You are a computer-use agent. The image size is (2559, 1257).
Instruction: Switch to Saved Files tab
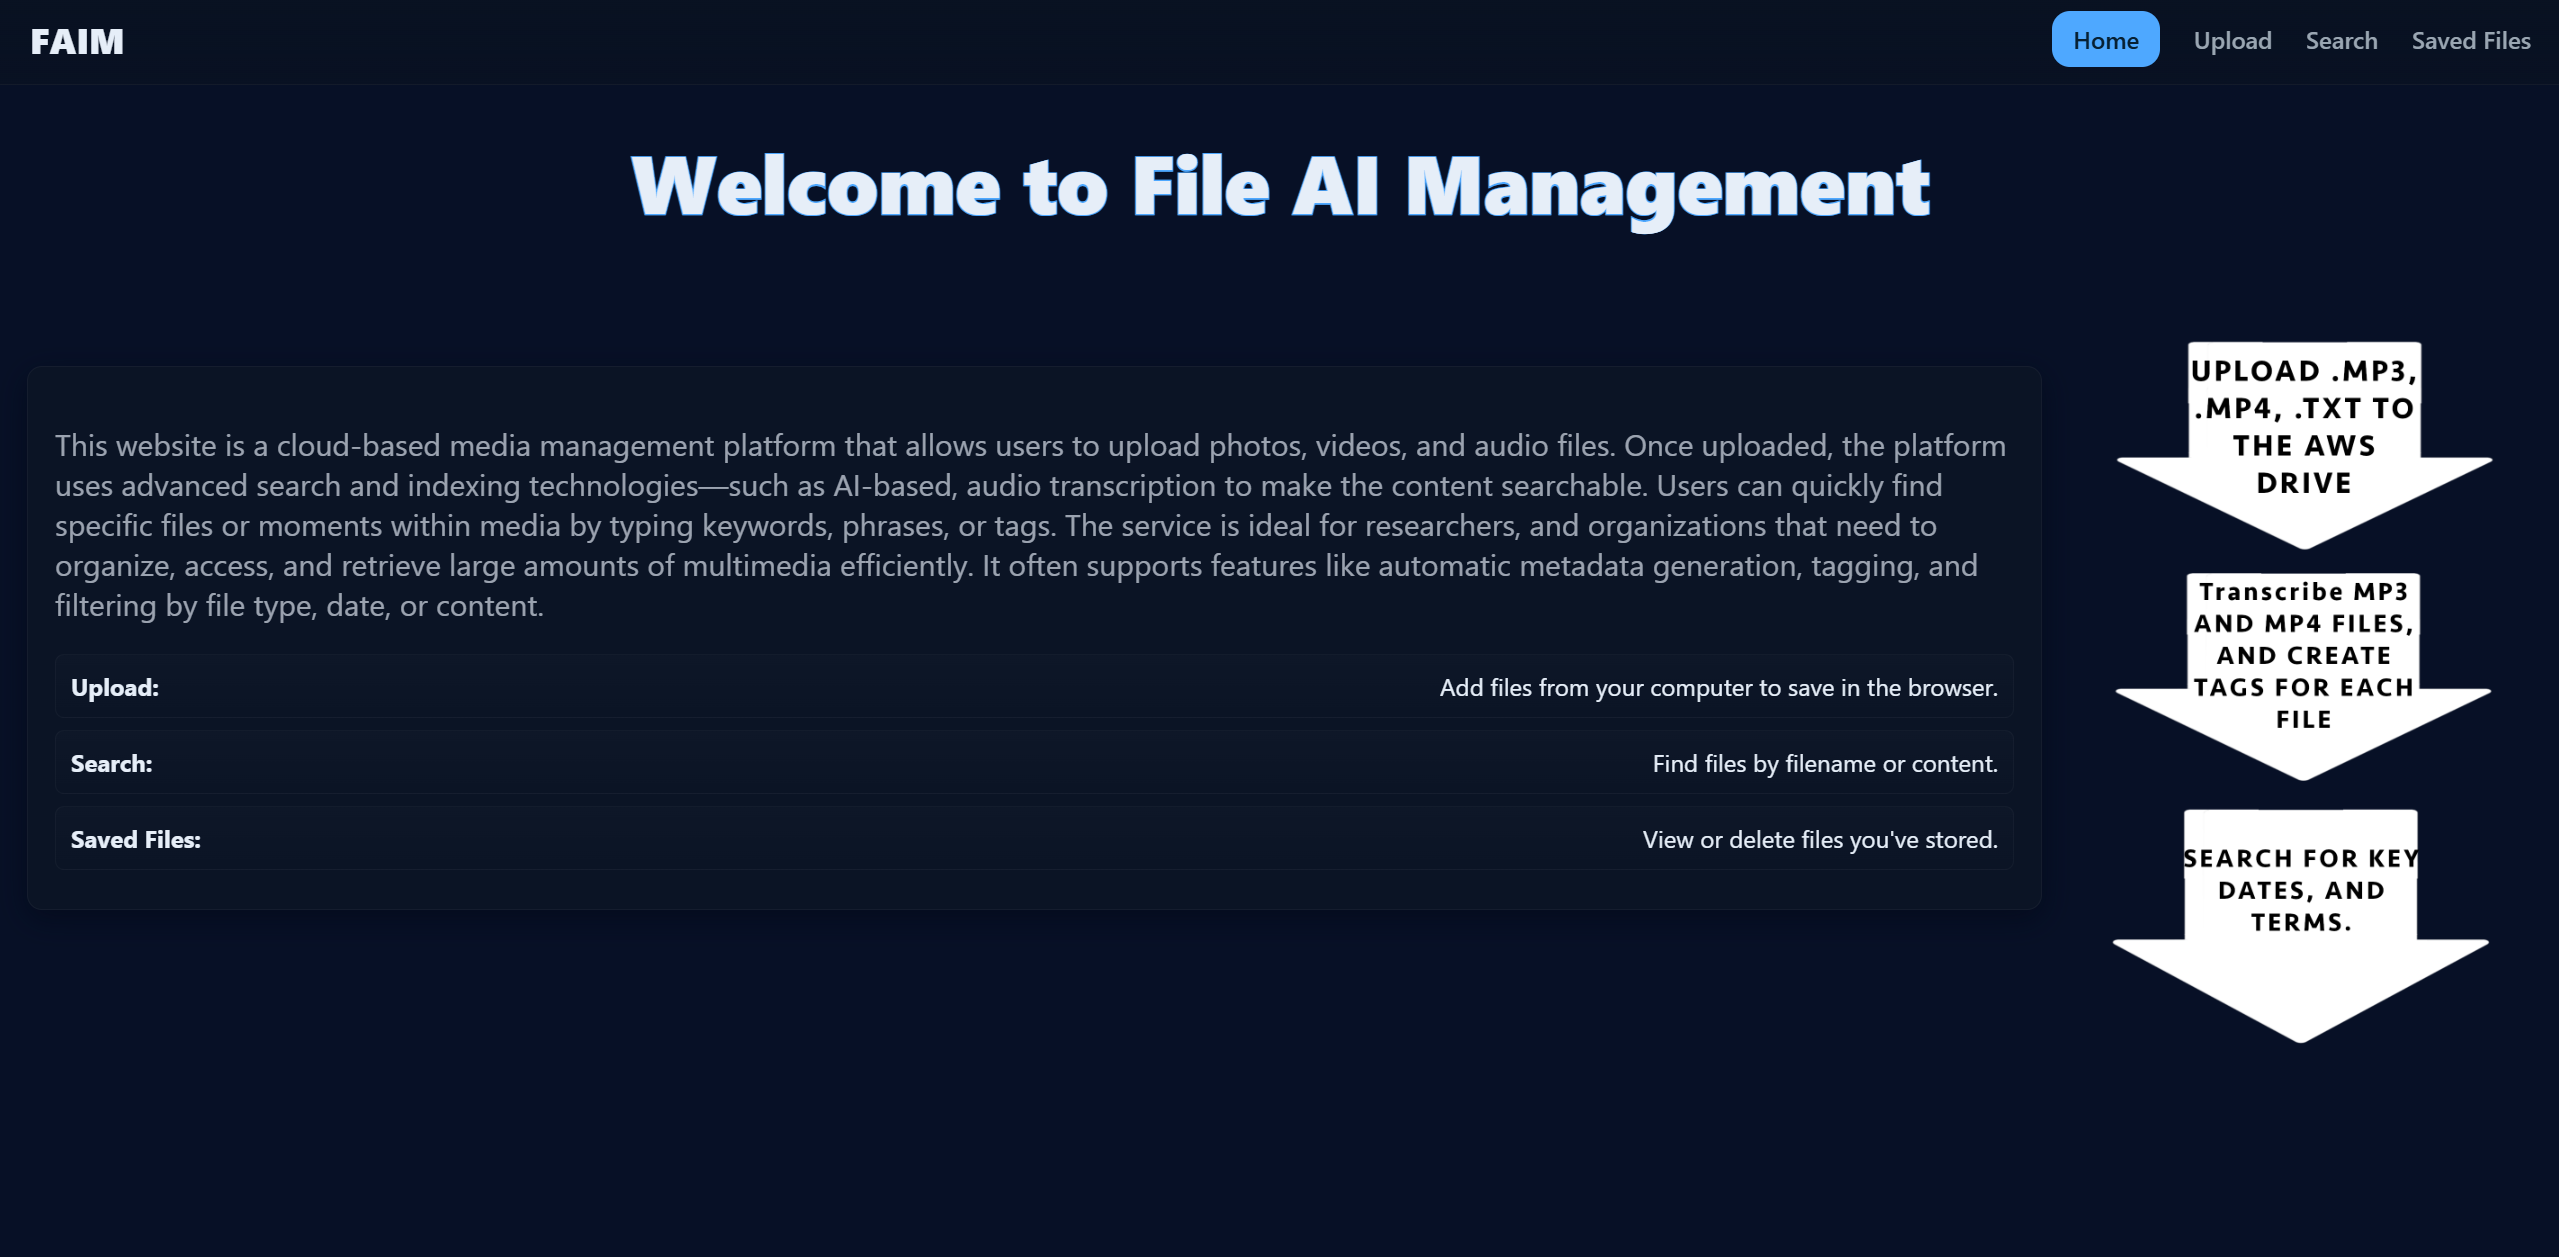(x=2470, y=41)
